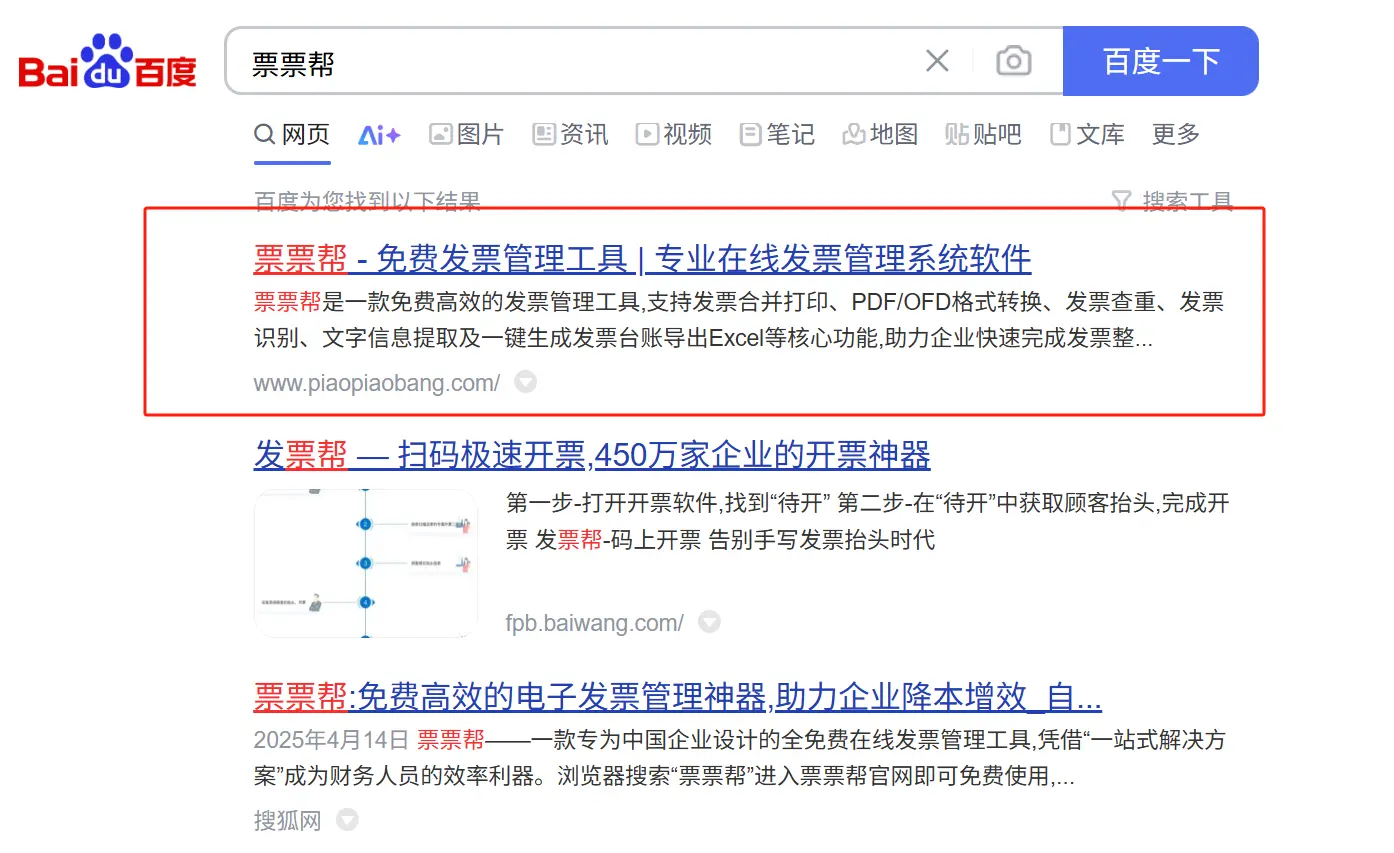Switch to the 图片 tab
The width and height of the screenshot is (1394, 853).
click(x=466, y=135)
